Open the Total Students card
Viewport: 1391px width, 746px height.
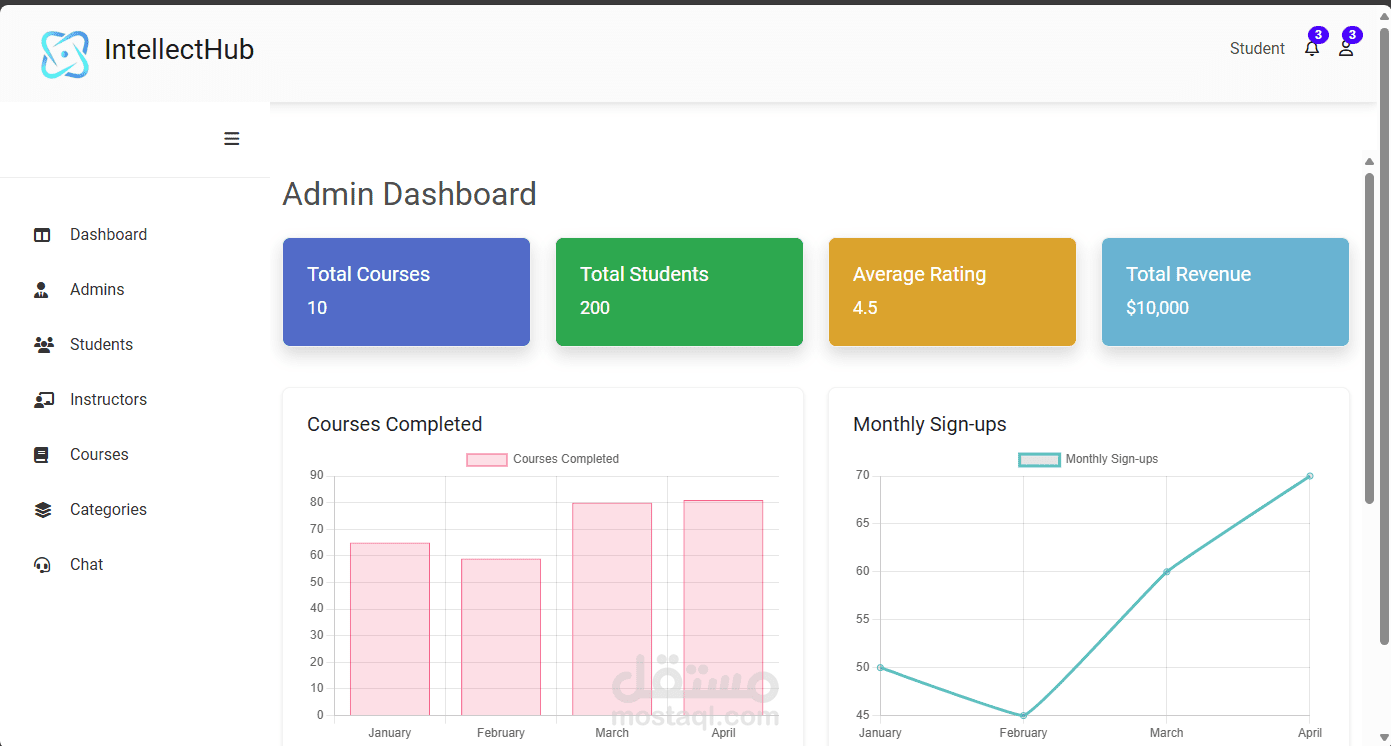click(679, 292)
